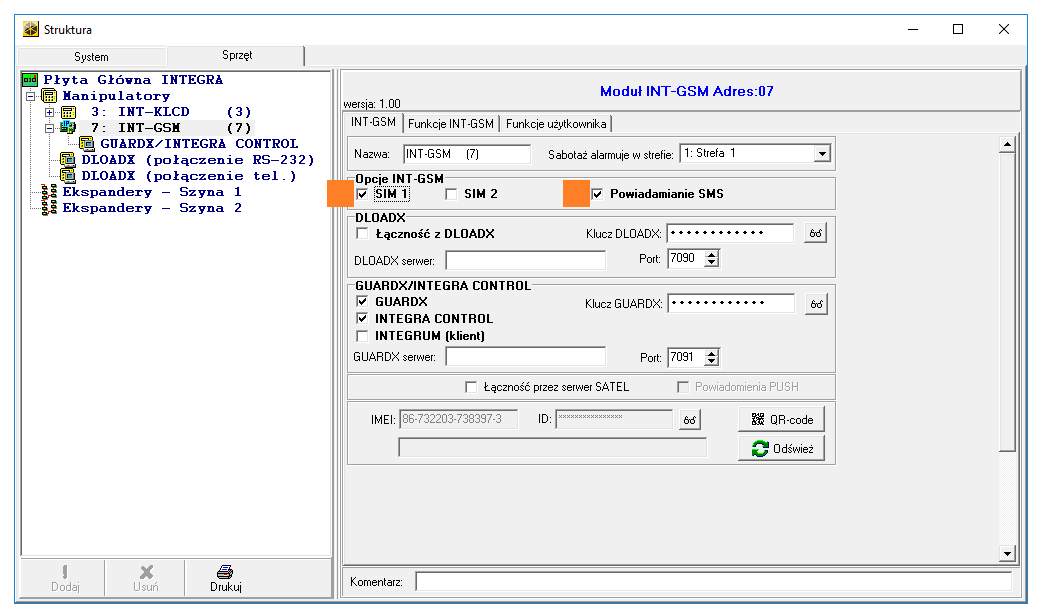The image size is (1045, 611).
Task: Toggle the SIM 1 checkbox
Action: click(x=363, y=195)
